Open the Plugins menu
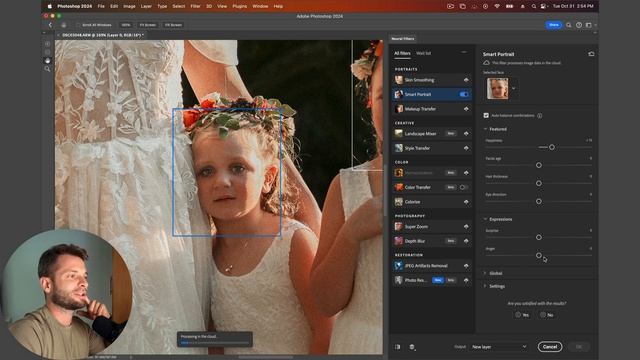This screenshot has width=640, height=360. point(240,6)
